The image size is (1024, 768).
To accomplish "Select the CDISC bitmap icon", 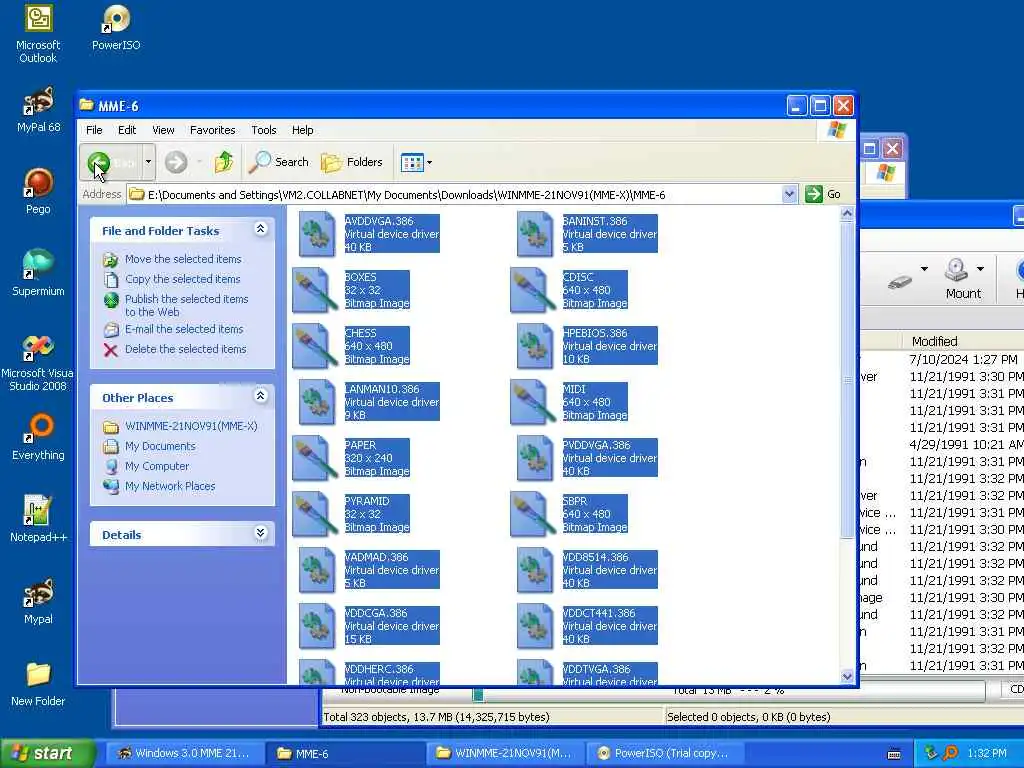I will 532,290.
